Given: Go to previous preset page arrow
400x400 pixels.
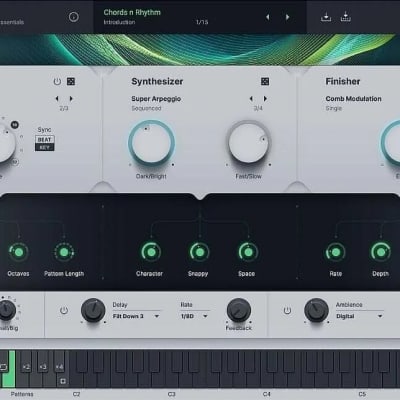Looking at the screenshot, I should (x=267, y=17).
